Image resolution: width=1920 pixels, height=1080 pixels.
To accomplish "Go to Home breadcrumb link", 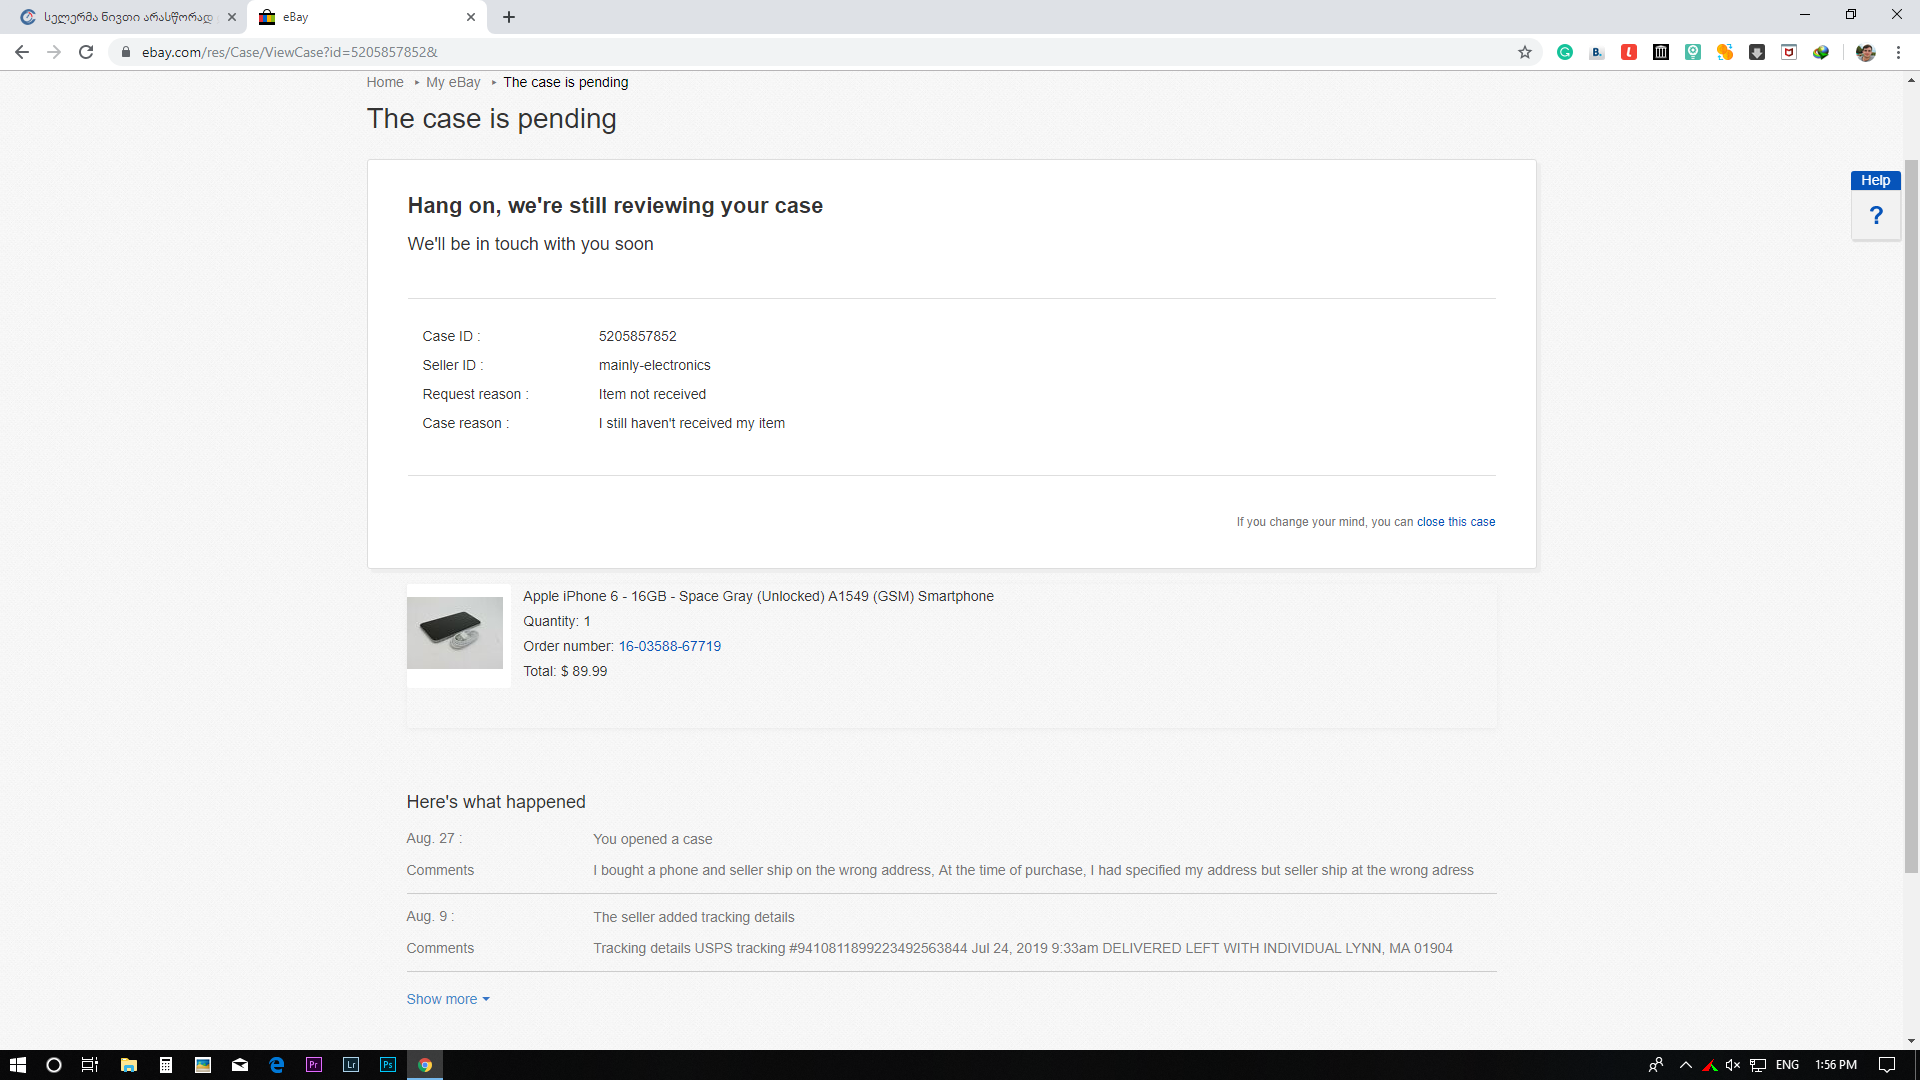I will [x=385, y=82].
